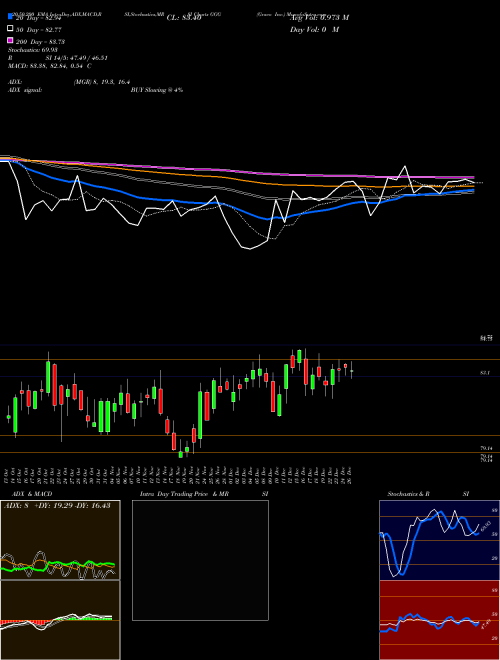500x660 pixels.
Task: Click the 'Stochastics & R SI' panel heading
Action: (x=428, y=494)
